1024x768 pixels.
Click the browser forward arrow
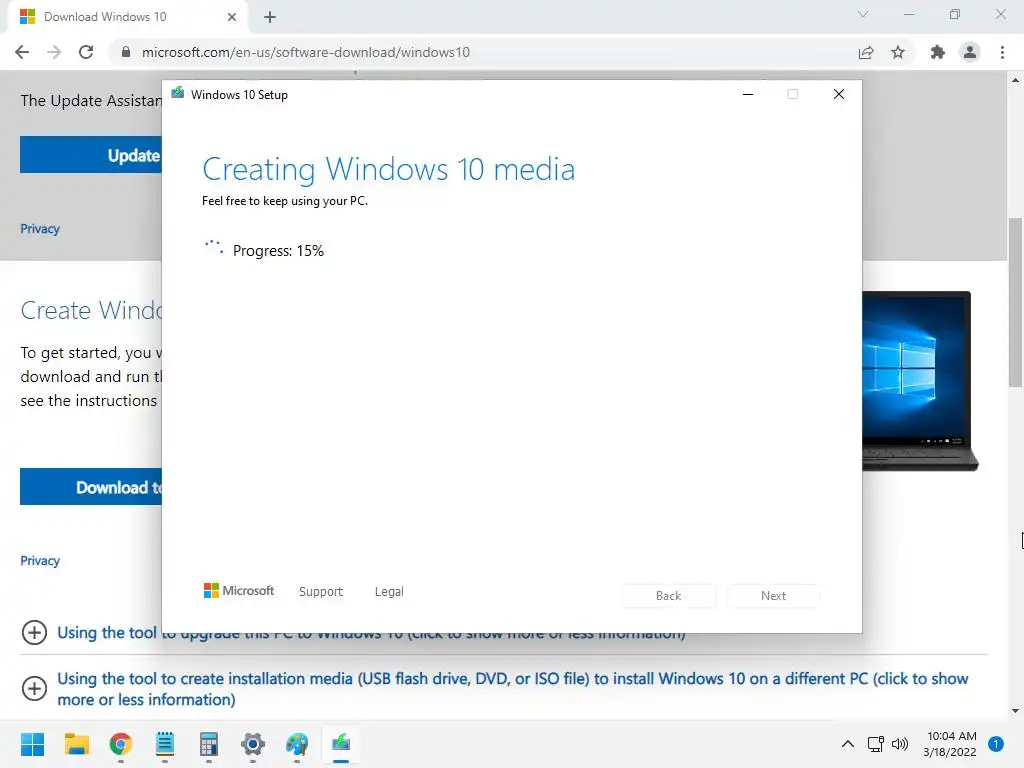54,52
